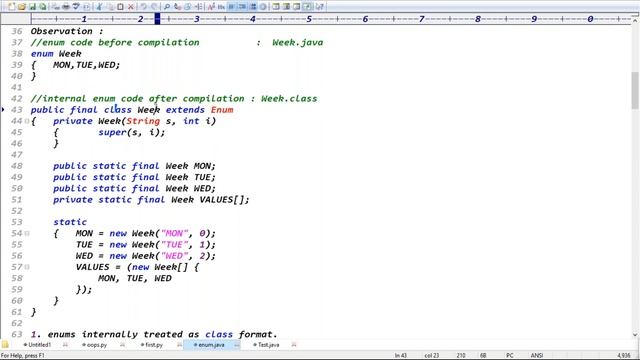Viewport: 640px width, 360px height.
Task: Toggle the Word Wrap toolbar button
Action: pos(231,7)
